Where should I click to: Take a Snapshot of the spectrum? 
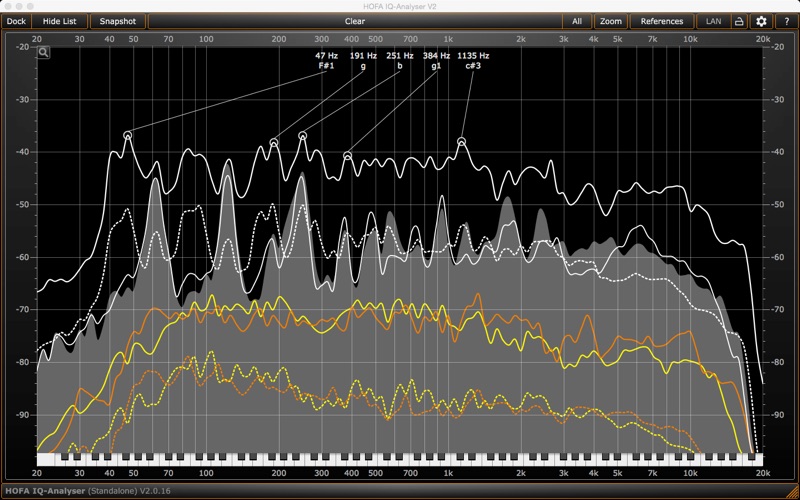[118, 21]
